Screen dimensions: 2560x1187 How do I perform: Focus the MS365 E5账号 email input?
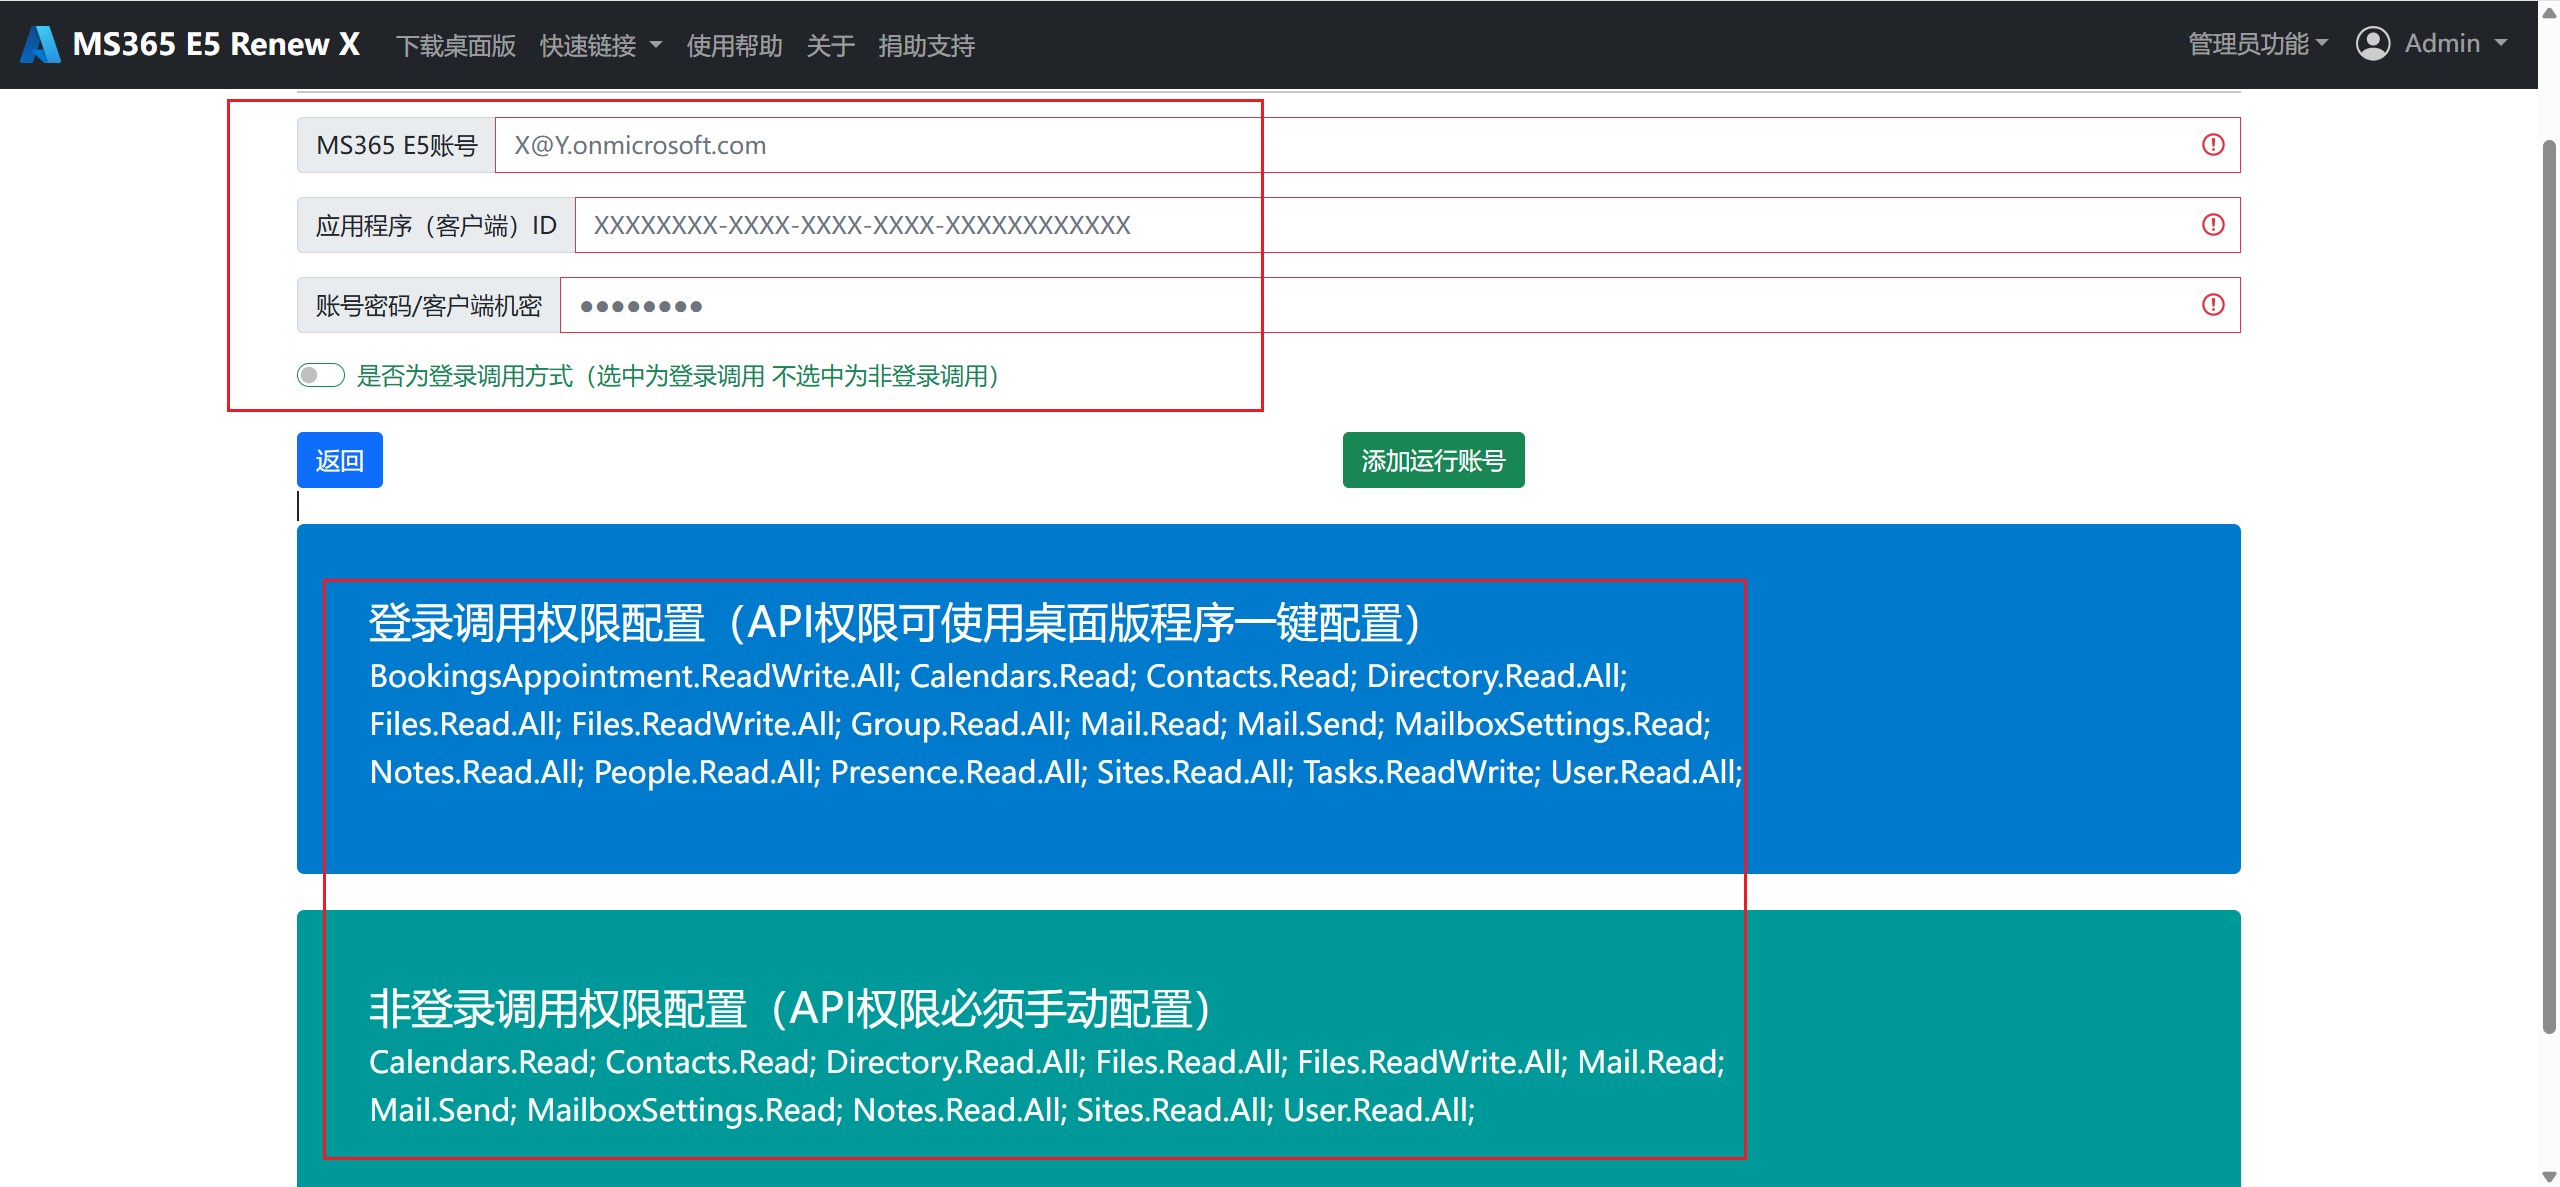(x=1367, y=145)
